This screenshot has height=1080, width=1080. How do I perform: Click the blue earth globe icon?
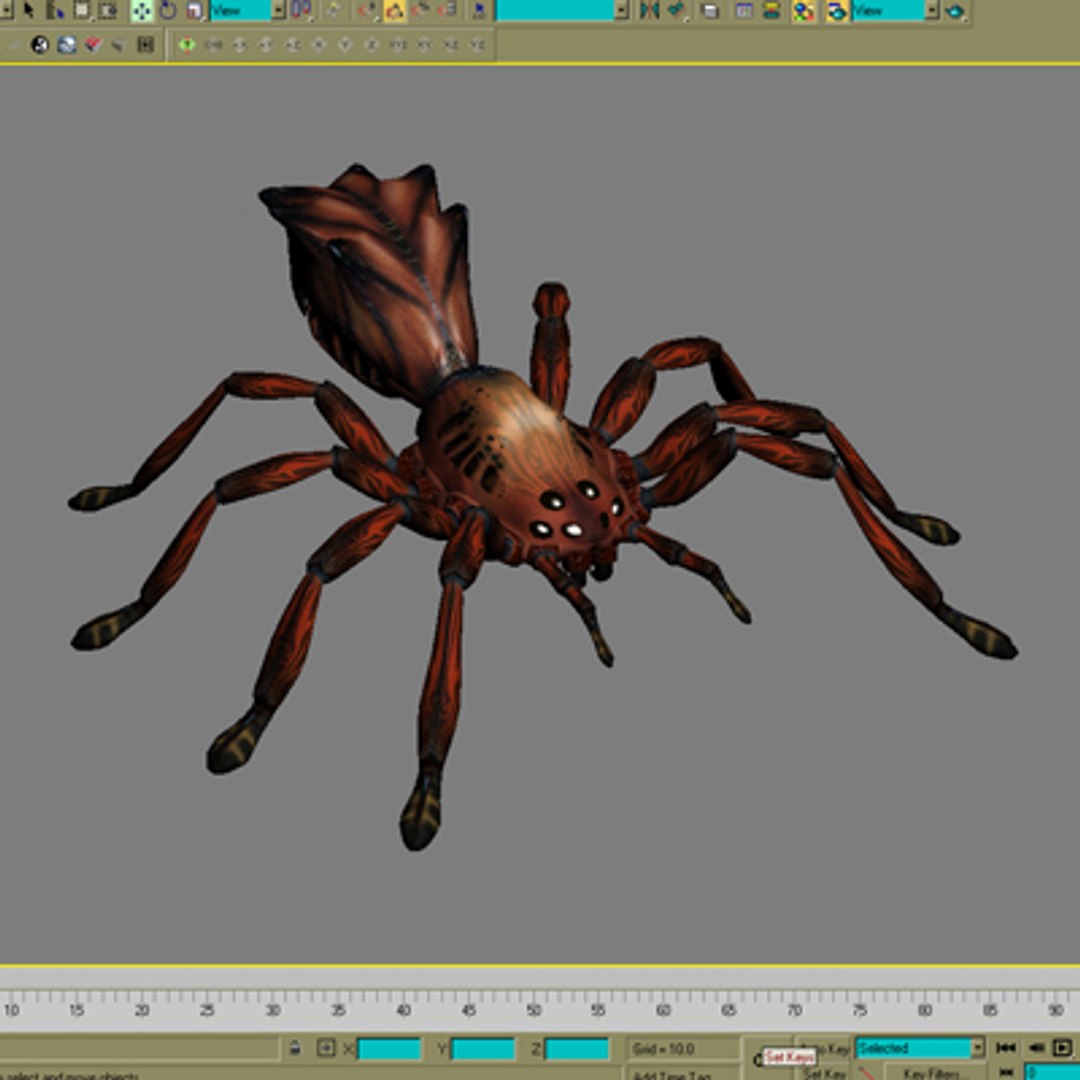[x=67, y=45]
